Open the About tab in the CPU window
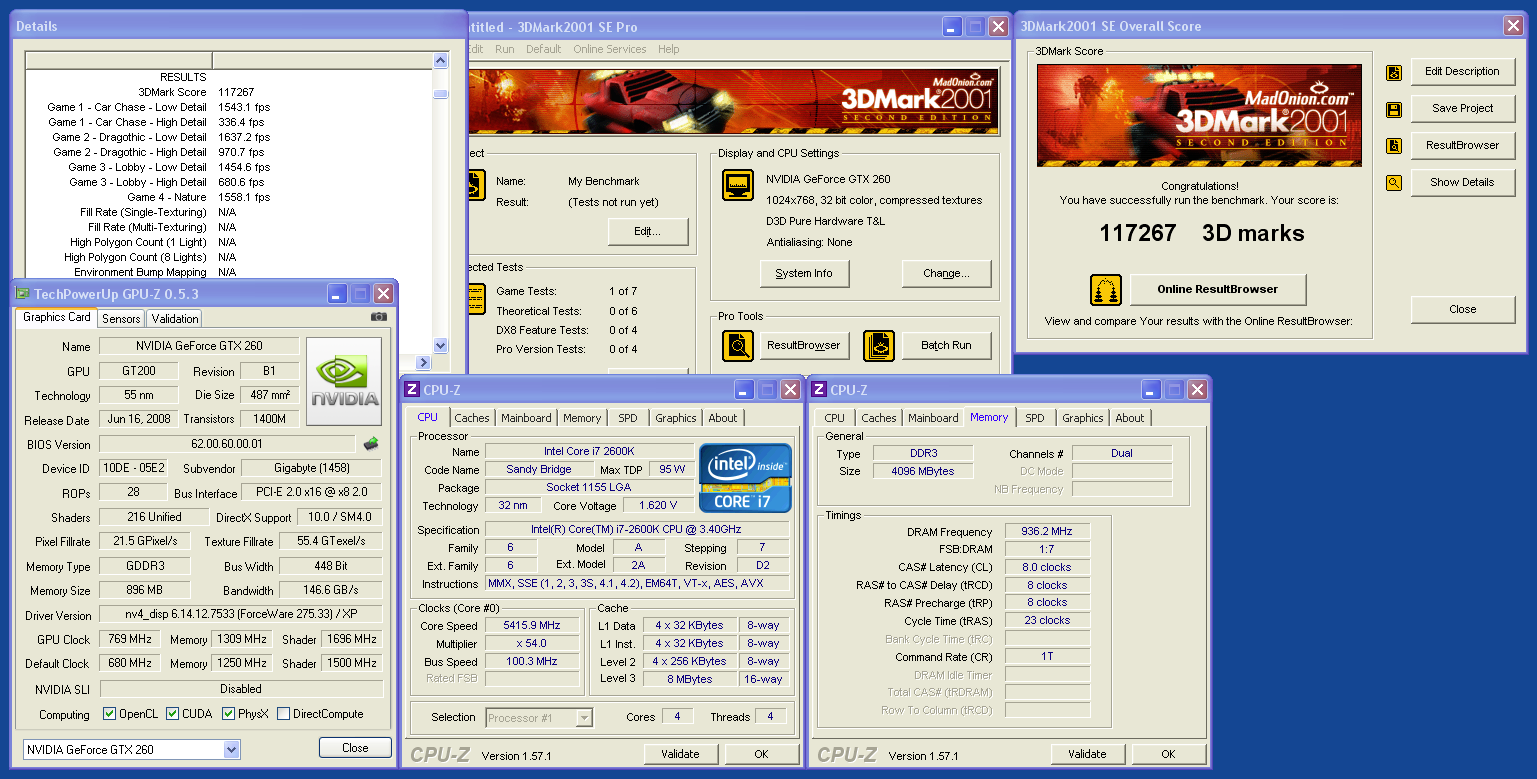Screen dimensions: 1537x779 tap(723, 418)
